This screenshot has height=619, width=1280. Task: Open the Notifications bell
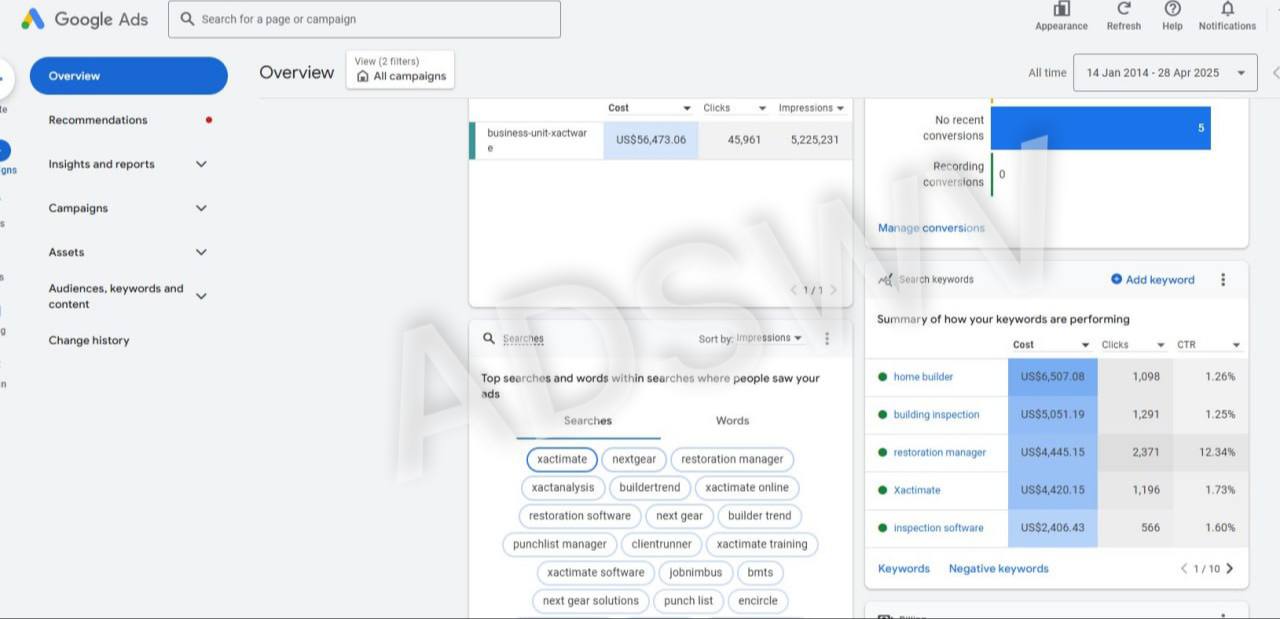tap(1227, 9)
